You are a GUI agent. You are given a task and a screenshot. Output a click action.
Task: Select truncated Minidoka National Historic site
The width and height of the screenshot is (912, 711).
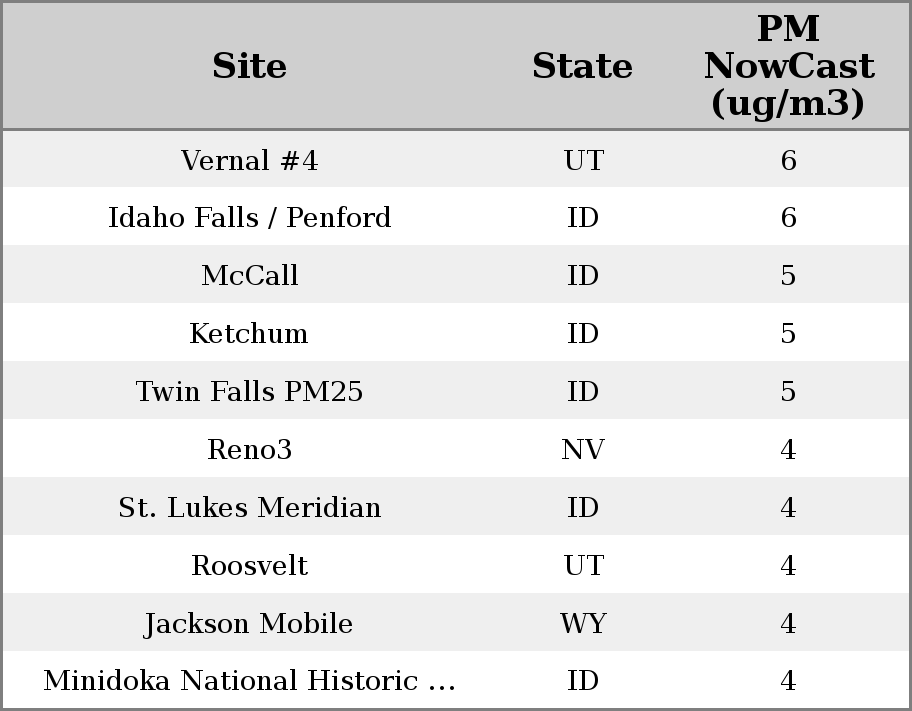pyautogui.click(x=249, y=681)
